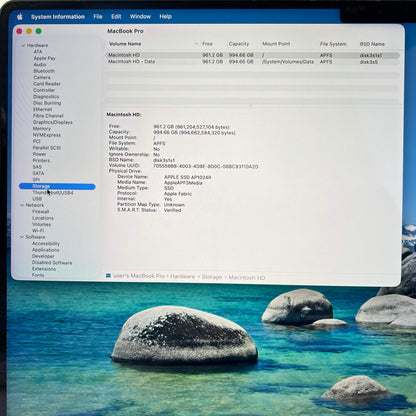
Task: Open the File menu
Action: coord(98,17)
